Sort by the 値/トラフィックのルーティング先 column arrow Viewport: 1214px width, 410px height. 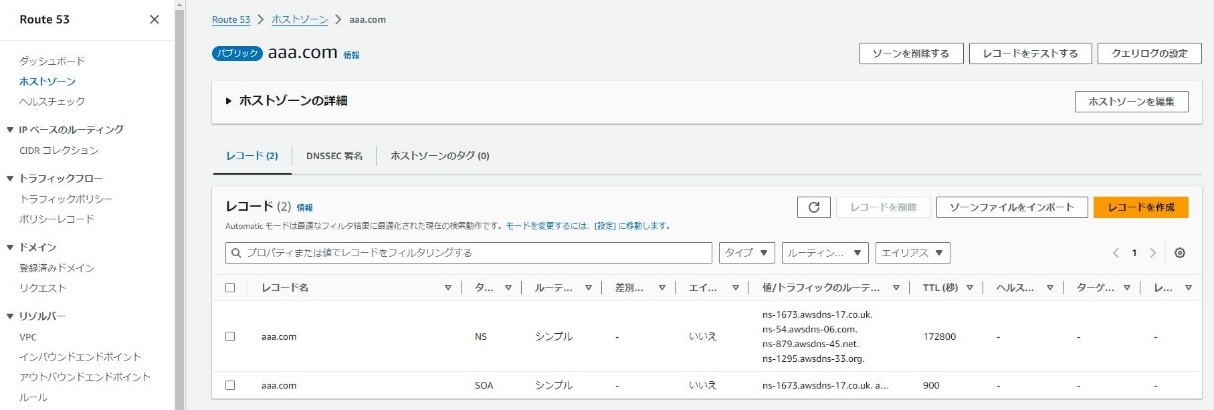pos(895,288)
